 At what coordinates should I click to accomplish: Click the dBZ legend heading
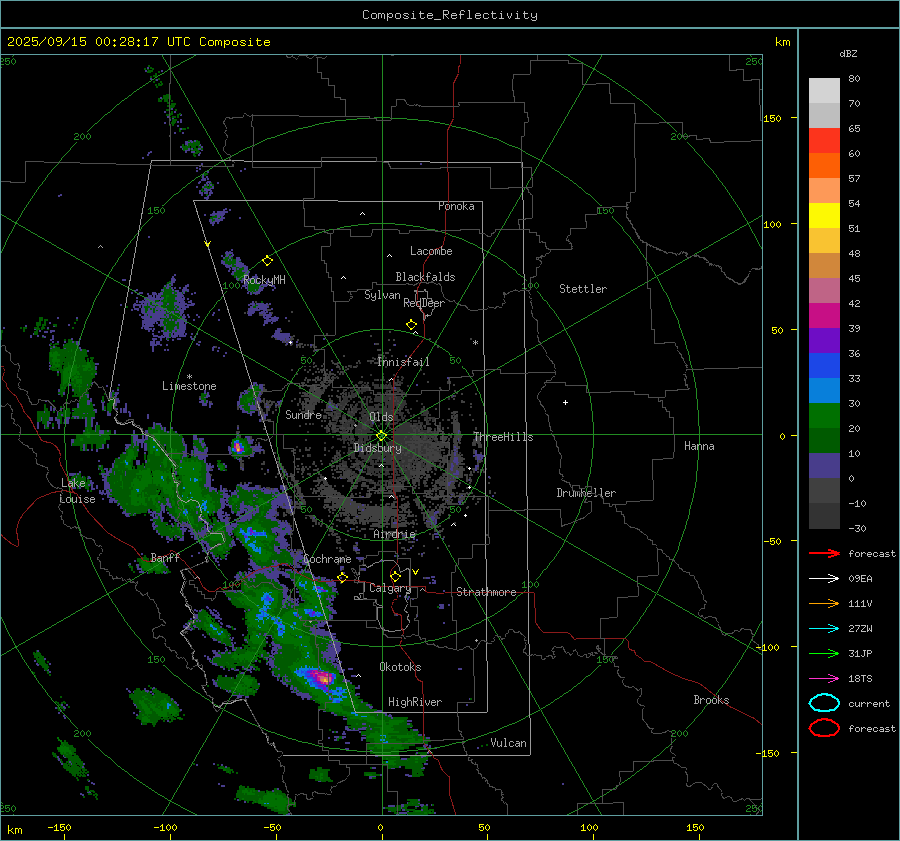(x=848, y=53)
